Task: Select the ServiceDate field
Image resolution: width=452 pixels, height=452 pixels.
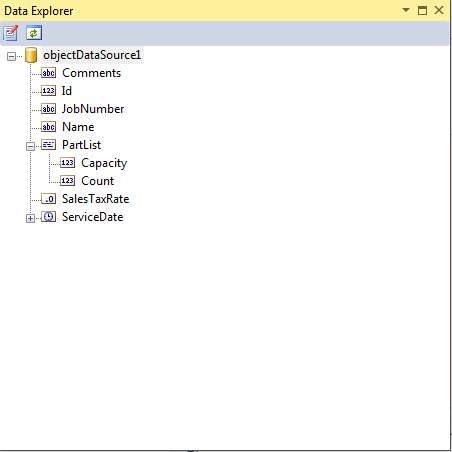Action: [93, 217]
